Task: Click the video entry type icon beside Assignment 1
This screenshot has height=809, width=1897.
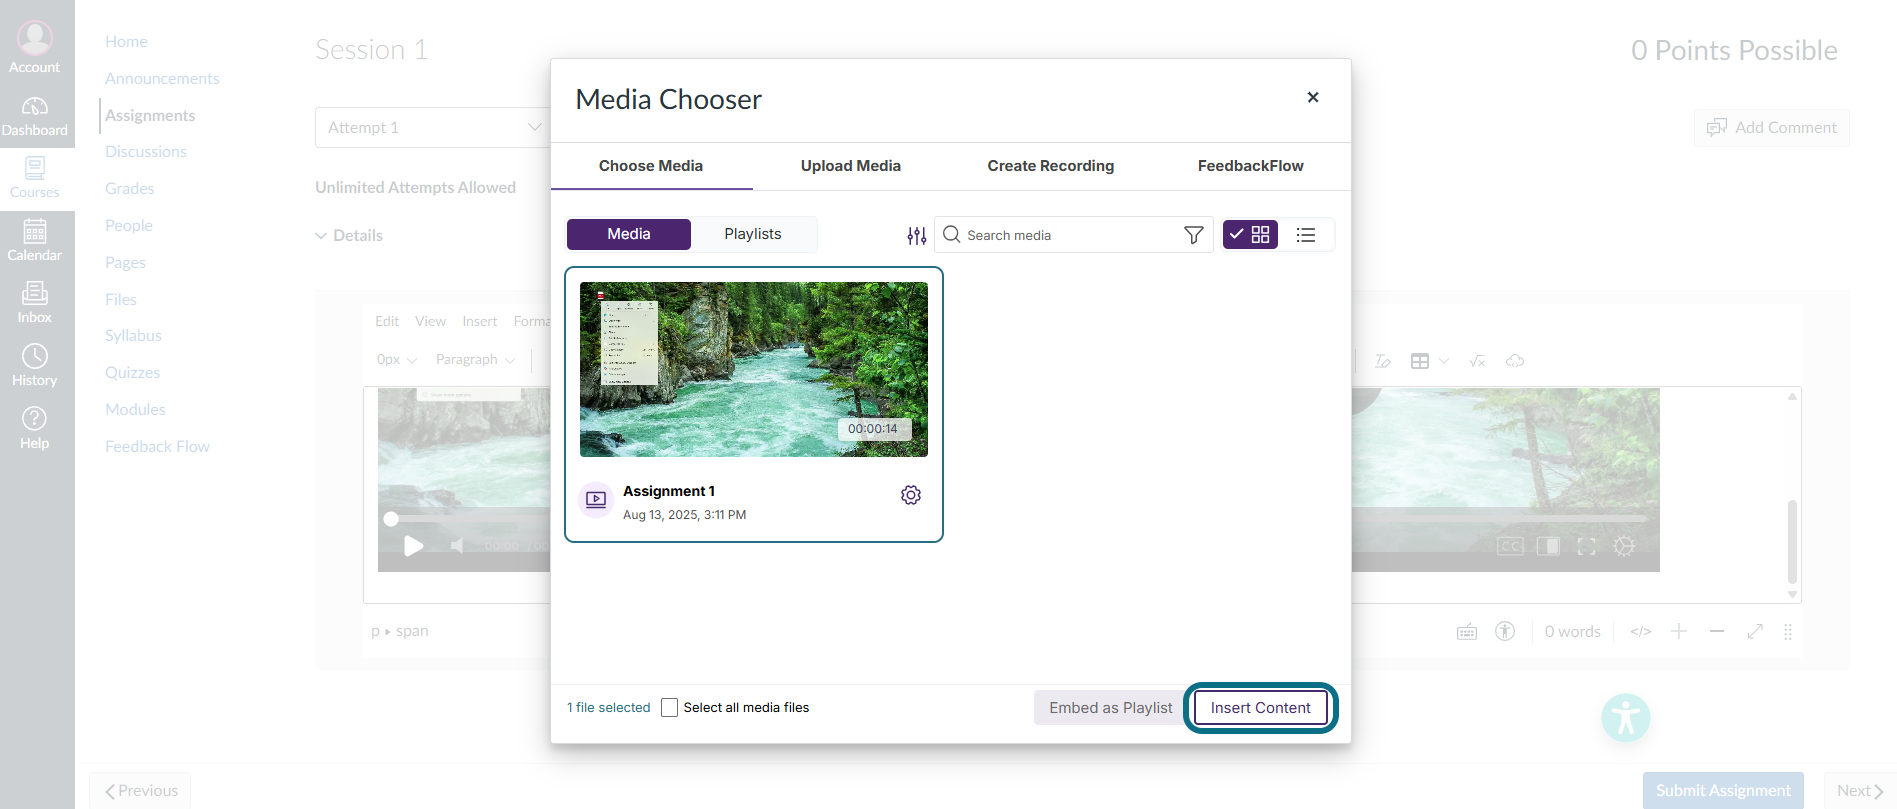Action: [596, 499]
